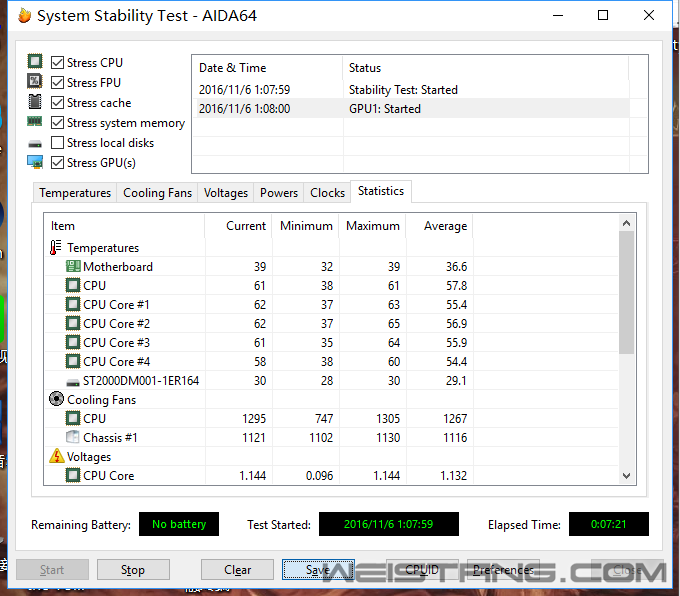Open the Cooling Fans tab
Image resolution: width=680 pixels, height=596 pixels.
pyautogui.click(x=157, y=193)
